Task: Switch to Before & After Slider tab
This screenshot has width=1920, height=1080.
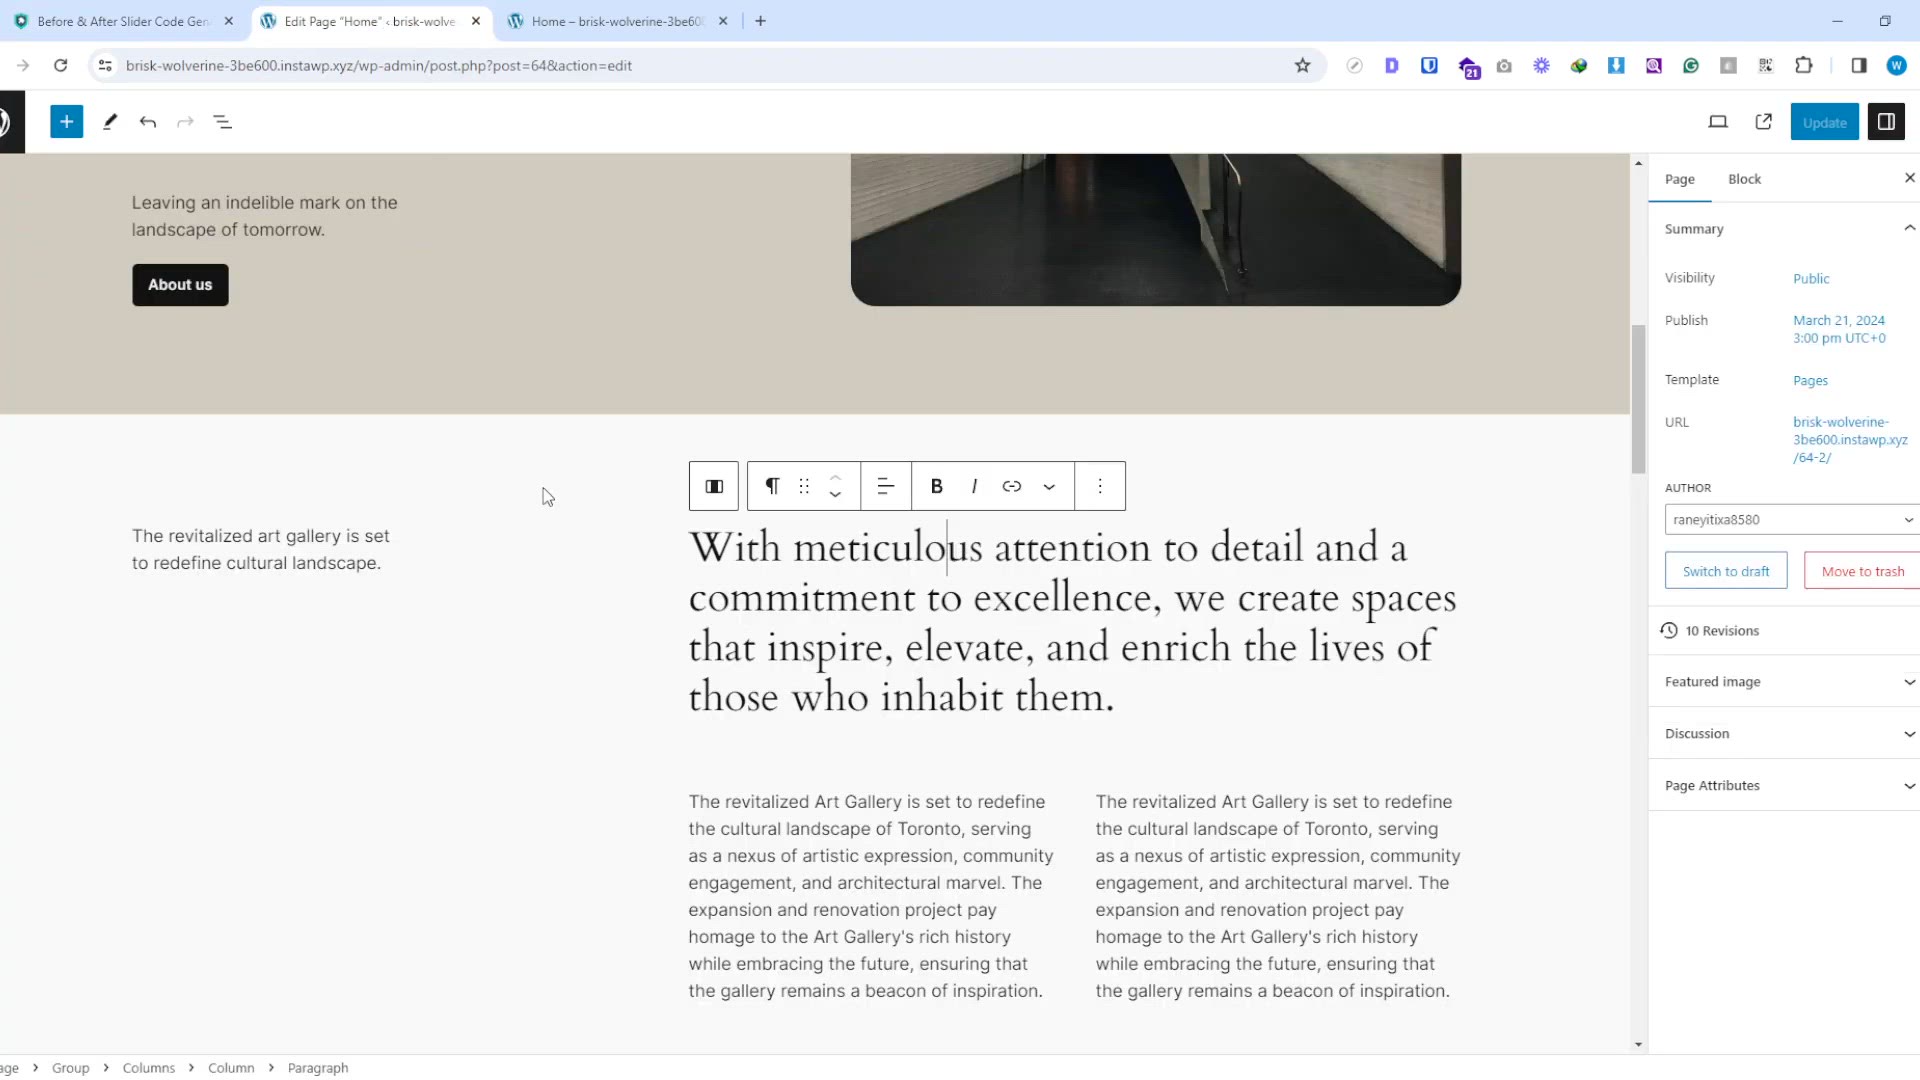Action: click(x=123, y=21)
